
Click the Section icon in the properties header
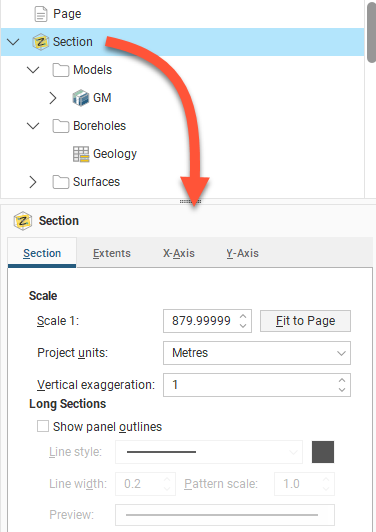tap(23, 221)
